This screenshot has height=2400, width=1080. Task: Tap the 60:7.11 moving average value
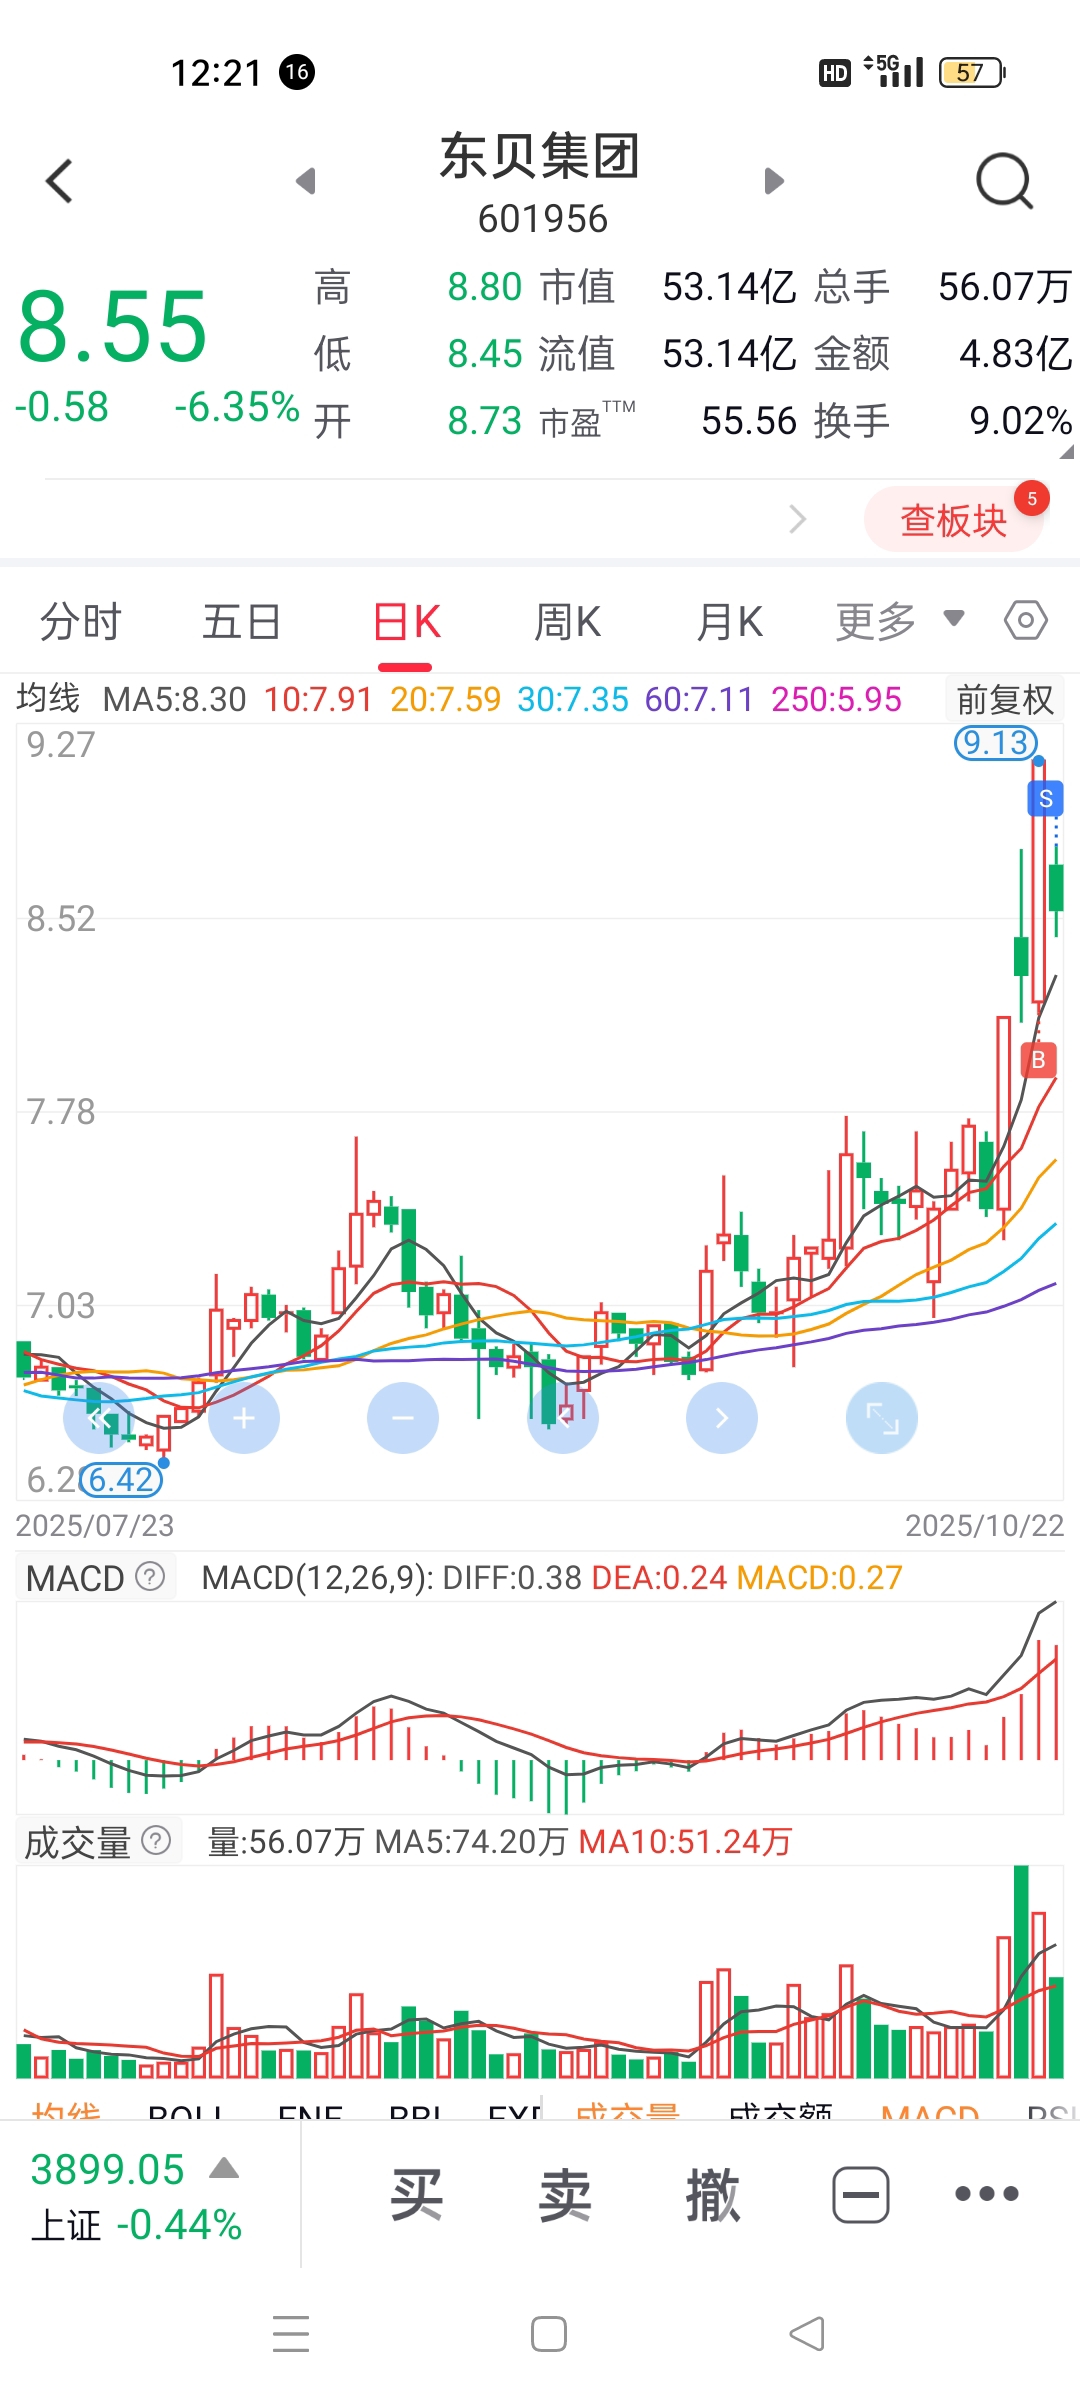click(699, 699)
